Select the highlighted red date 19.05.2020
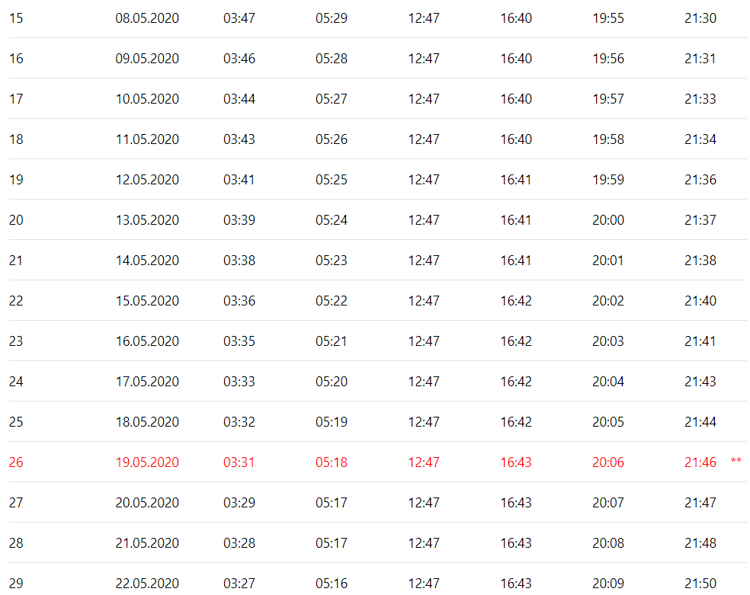This screenshot has height=595, width=750. click(147, 462)
